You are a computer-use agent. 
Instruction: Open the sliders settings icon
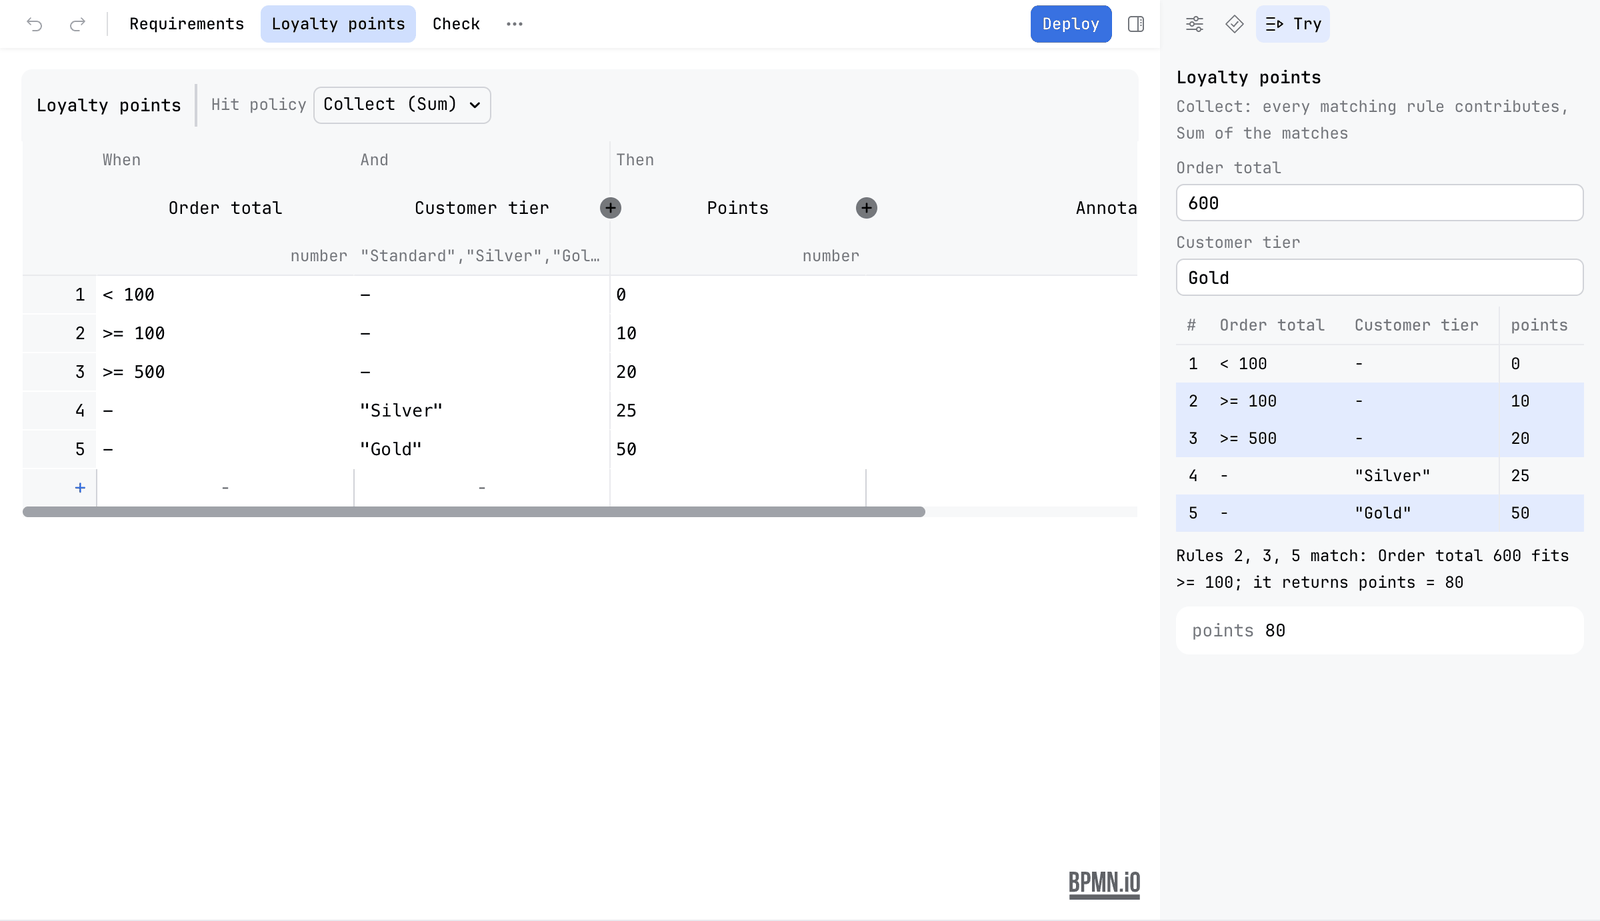[1194, 24]
